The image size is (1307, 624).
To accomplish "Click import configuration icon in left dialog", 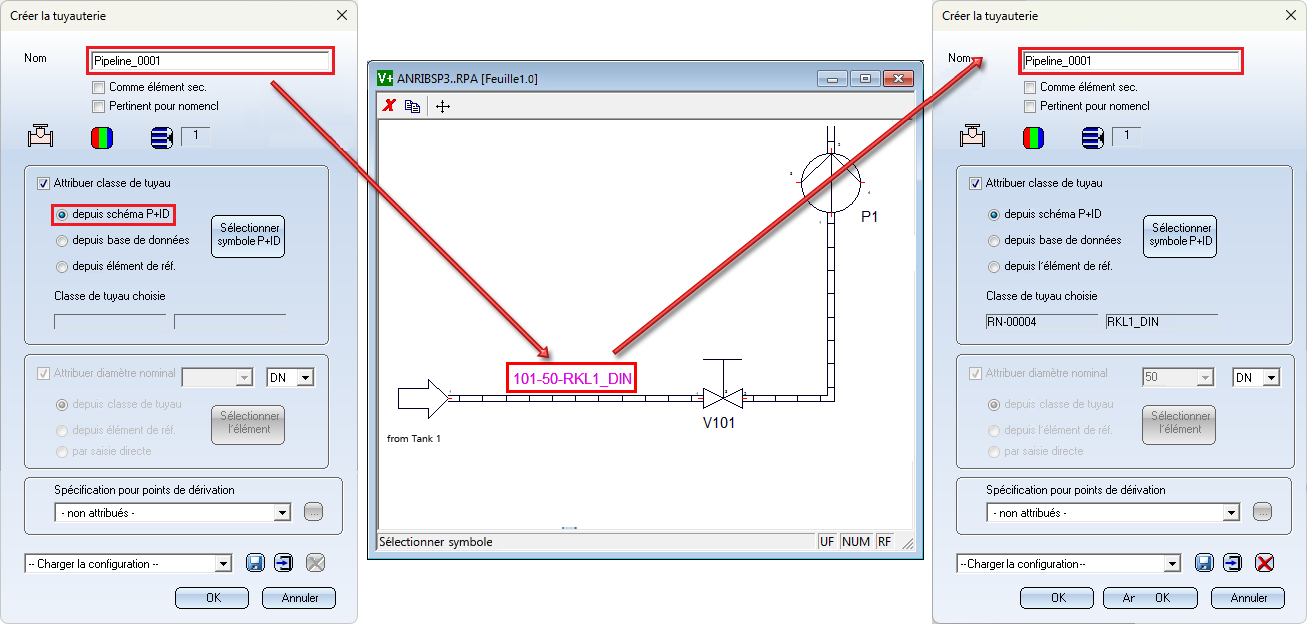I will [x=285, y=563].
